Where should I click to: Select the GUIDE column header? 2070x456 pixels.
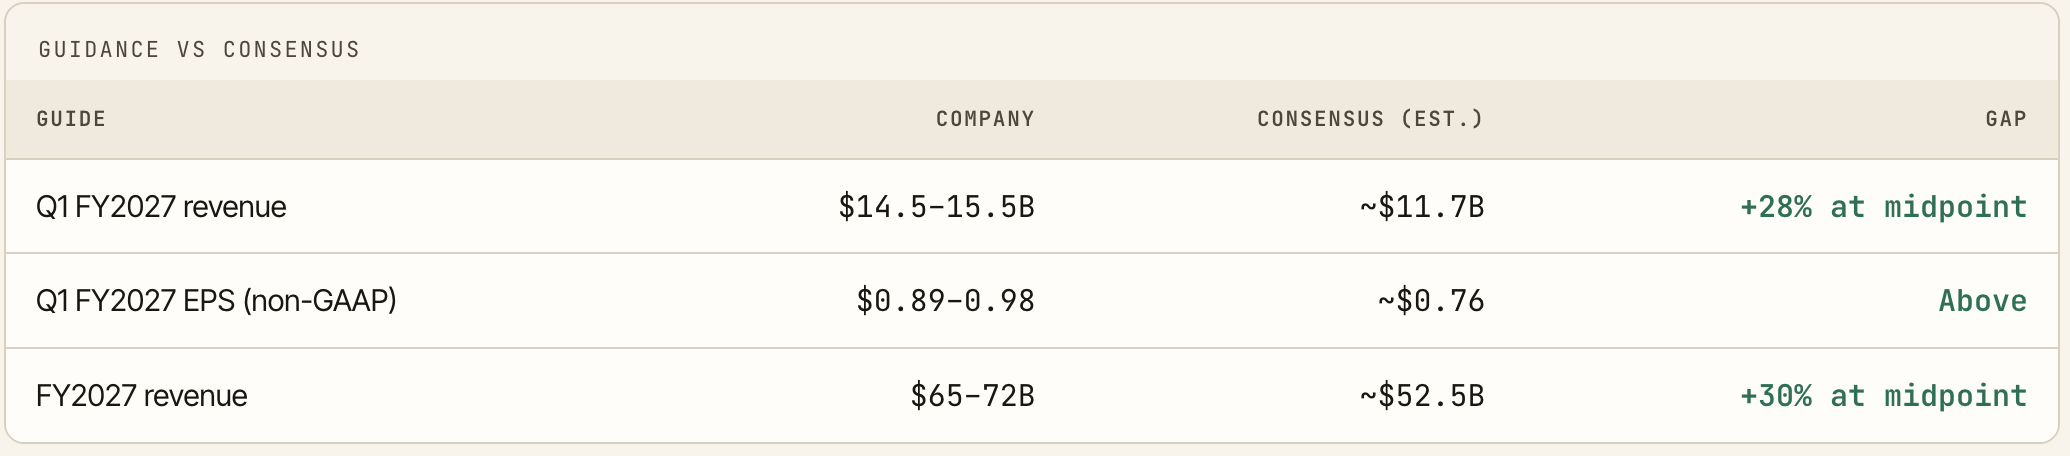71,119
